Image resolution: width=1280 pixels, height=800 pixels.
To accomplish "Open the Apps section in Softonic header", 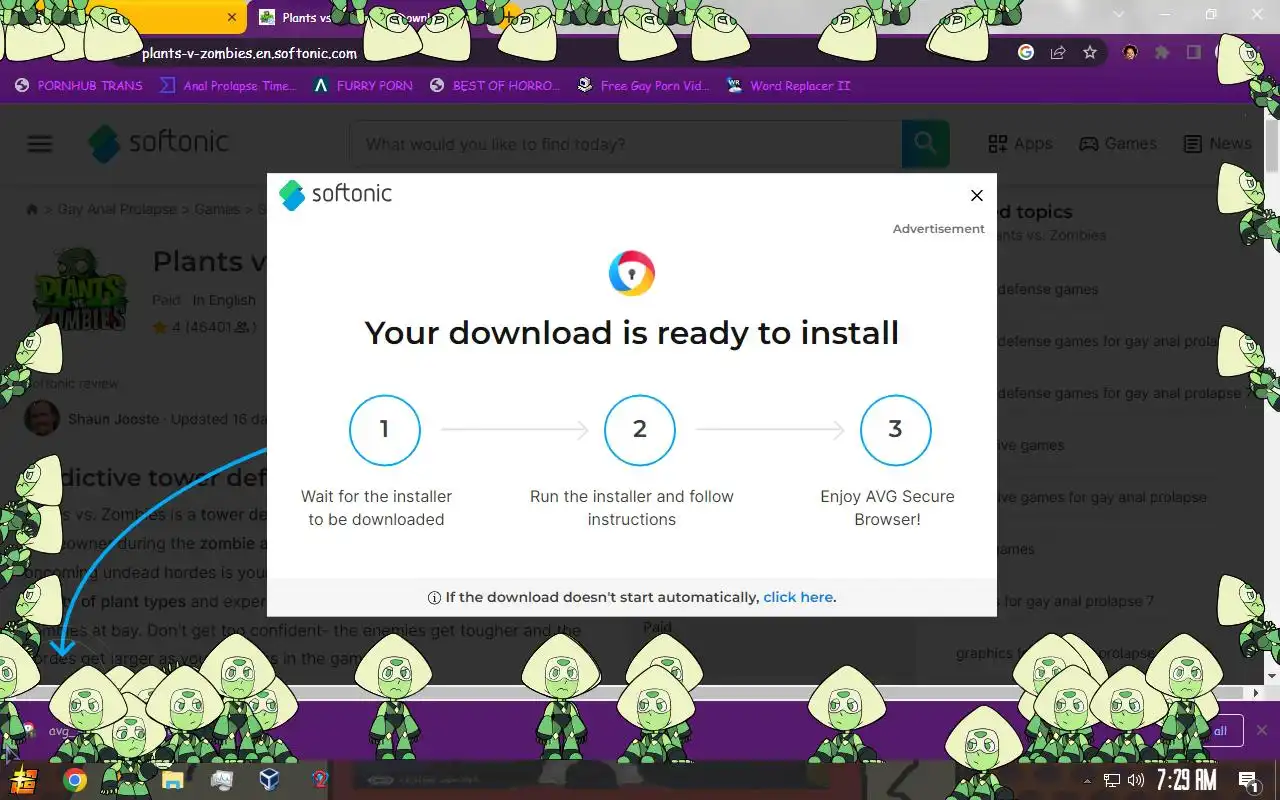I will (1020, 144).
